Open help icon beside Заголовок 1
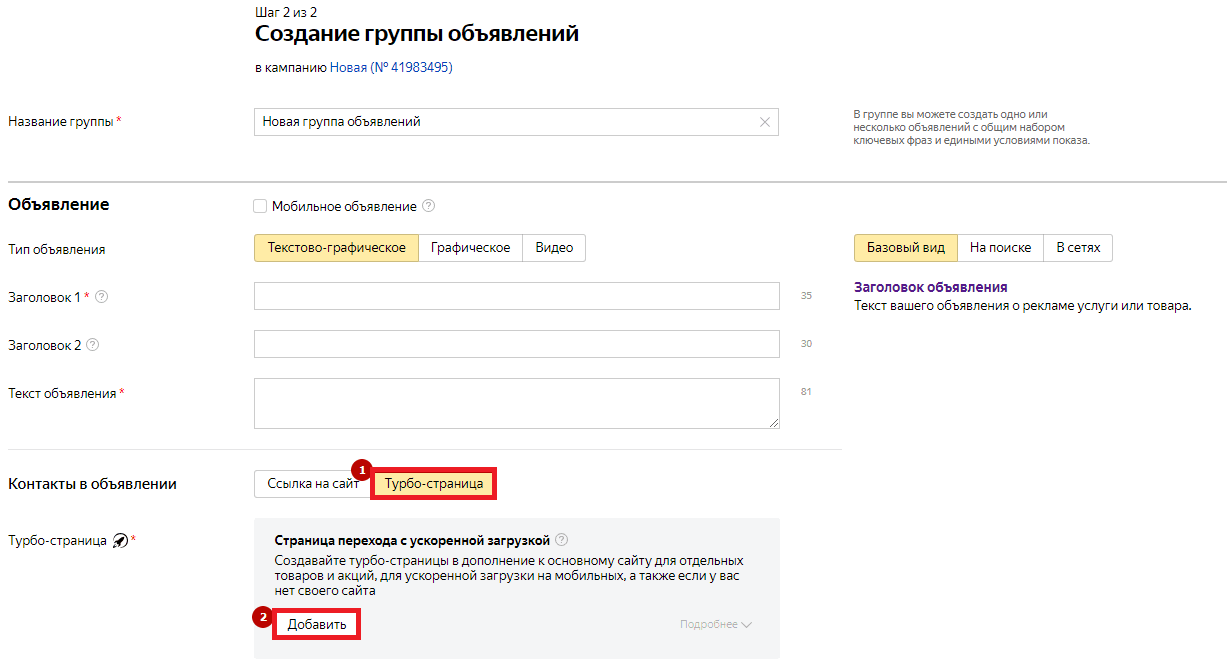 pos(101,297)
